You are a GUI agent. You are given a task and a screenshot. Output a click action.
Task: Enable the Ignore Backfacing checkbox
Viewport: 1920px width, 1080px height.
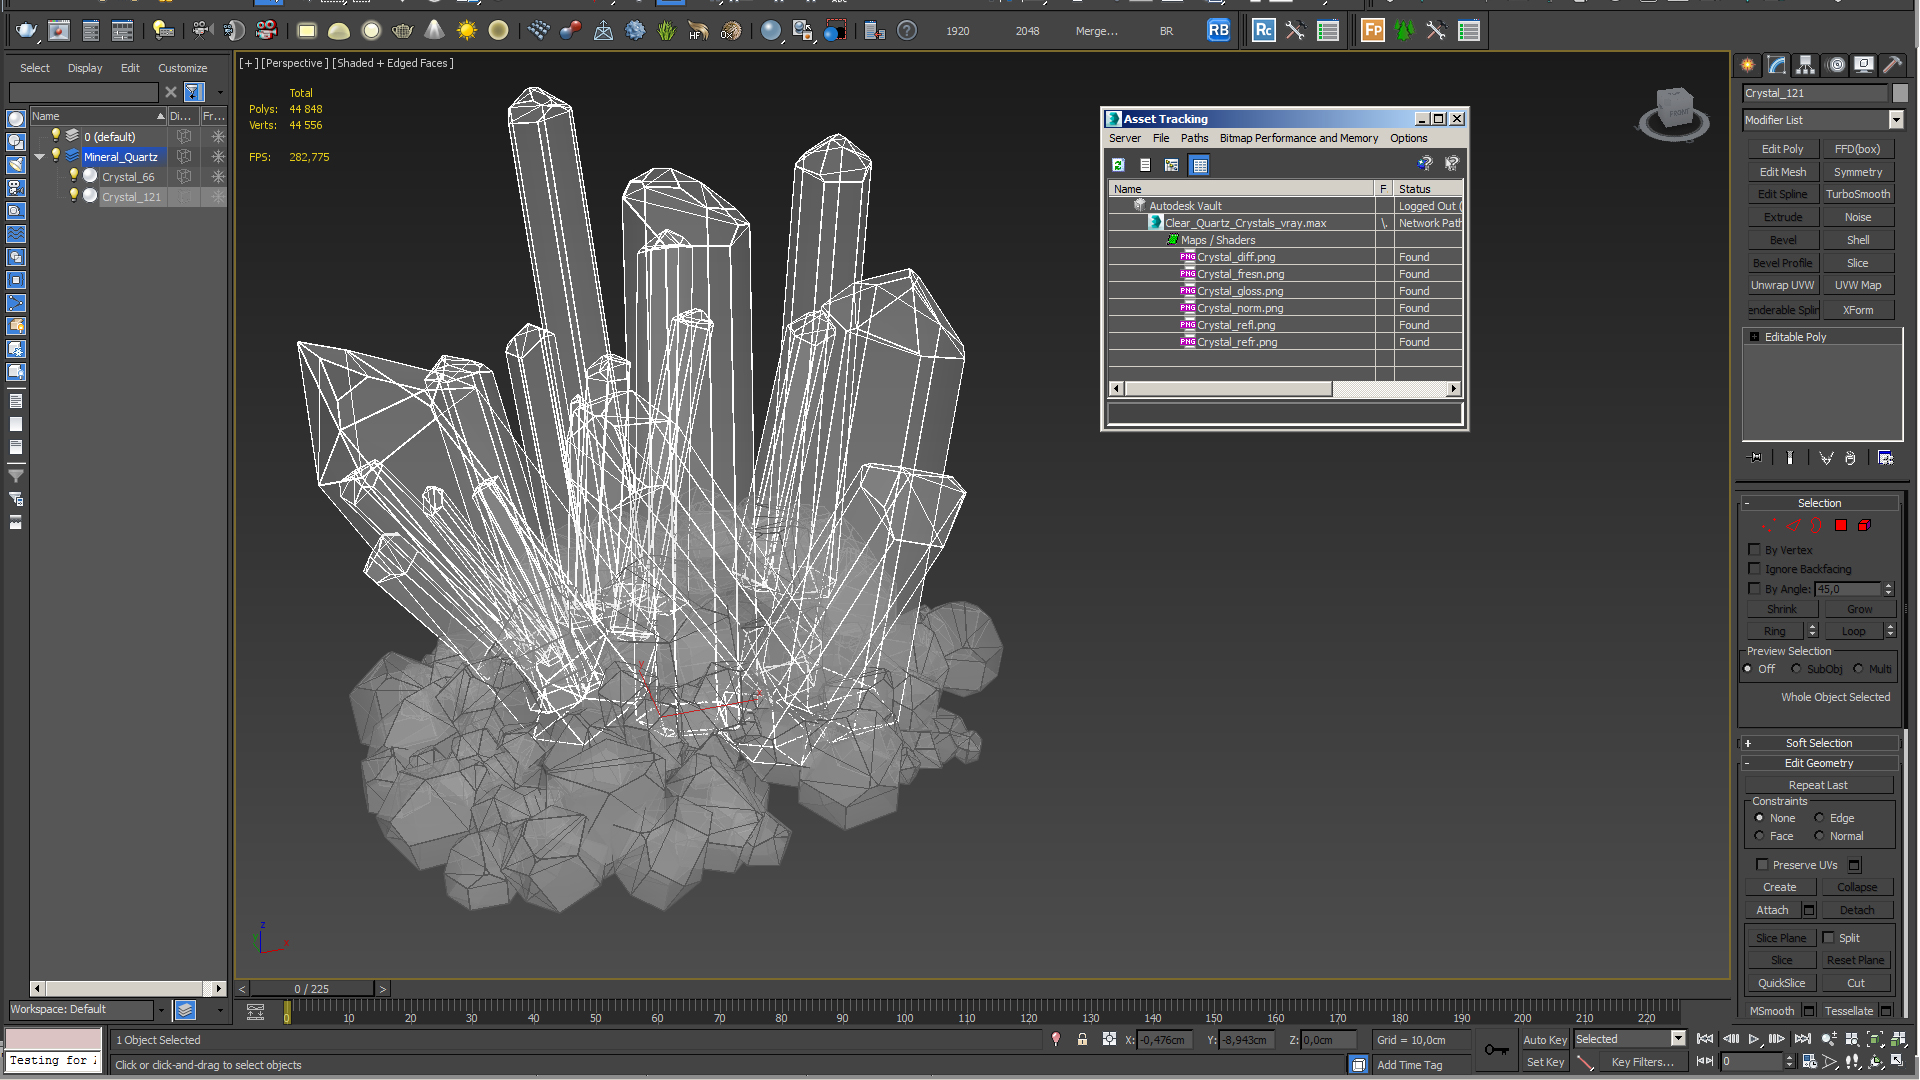coord(1755,569)
